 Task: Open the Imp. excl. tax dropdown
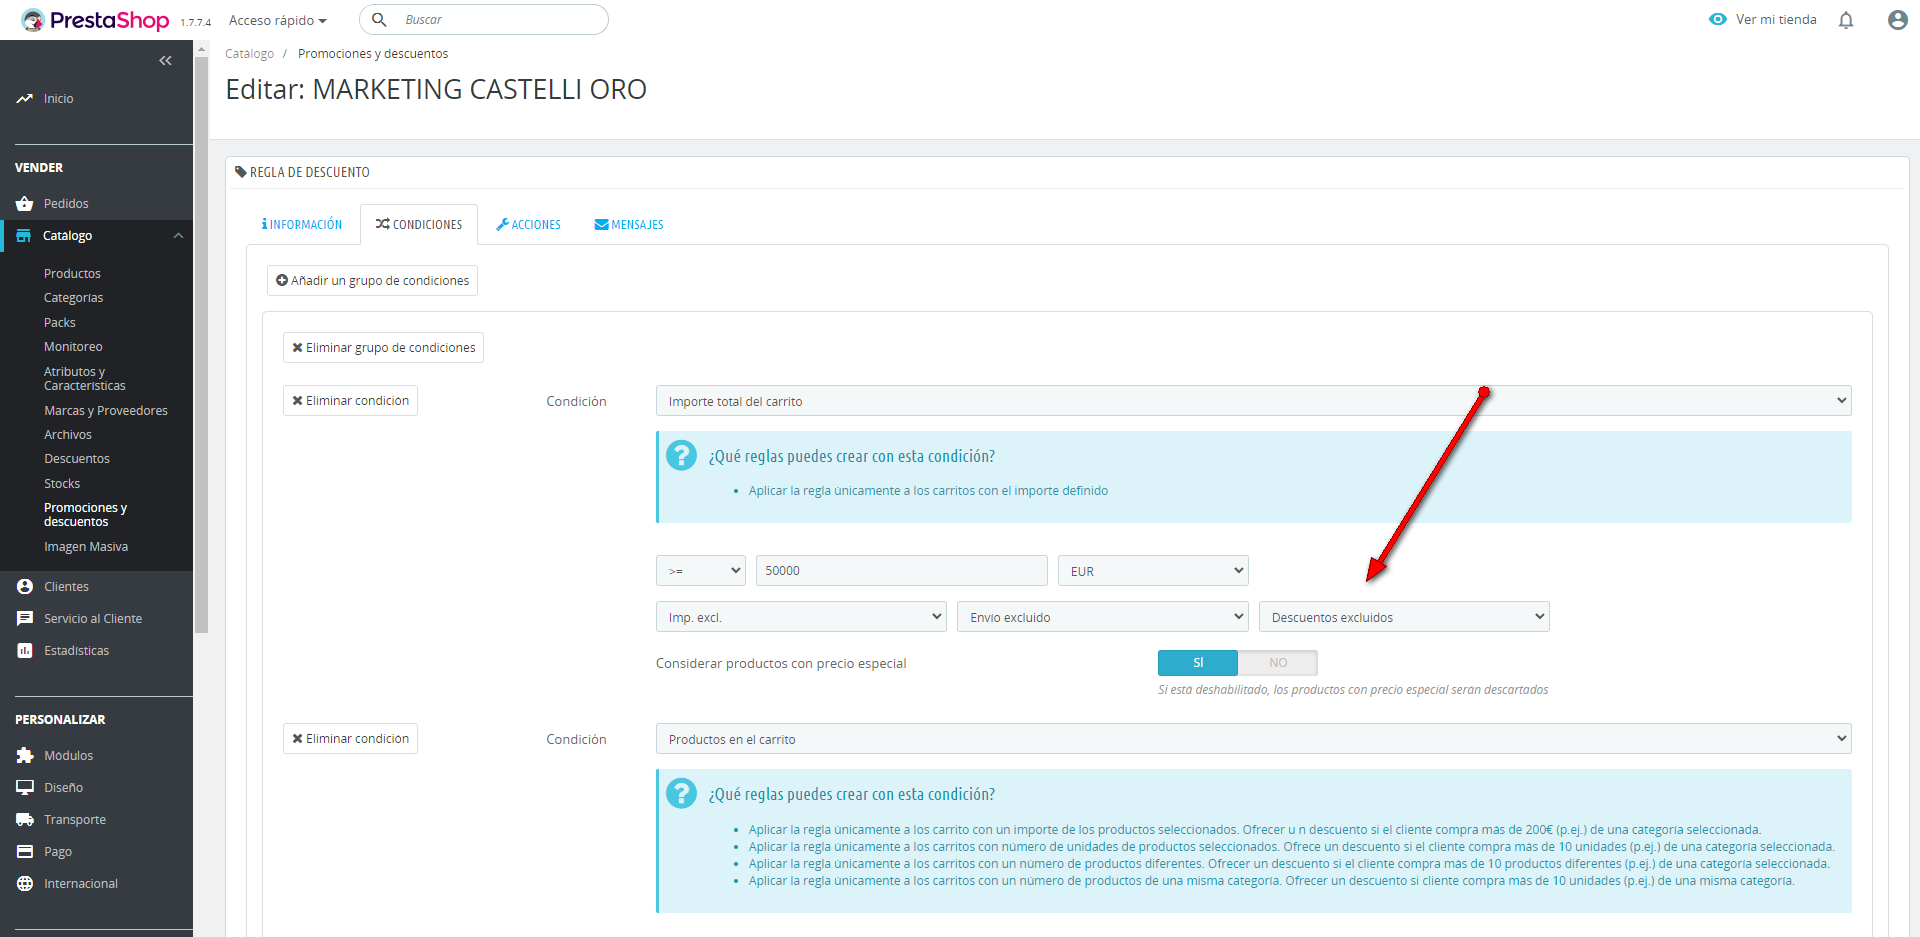(801, 617)
